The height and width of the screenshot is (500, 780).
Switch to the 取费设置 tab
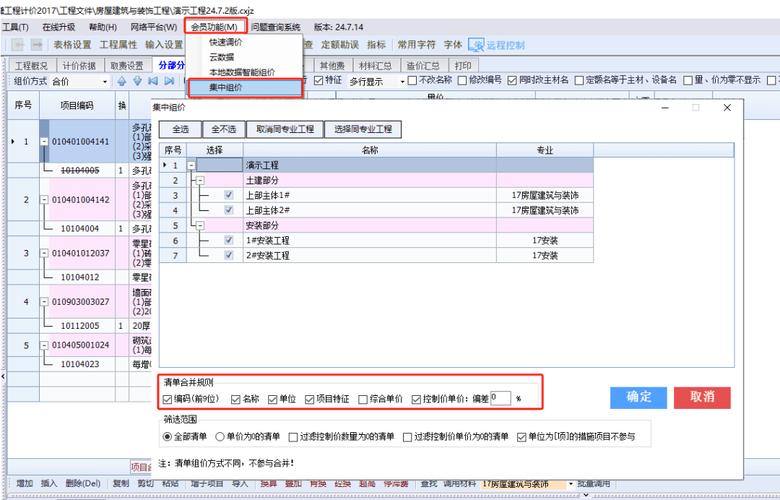coord(126,65)
